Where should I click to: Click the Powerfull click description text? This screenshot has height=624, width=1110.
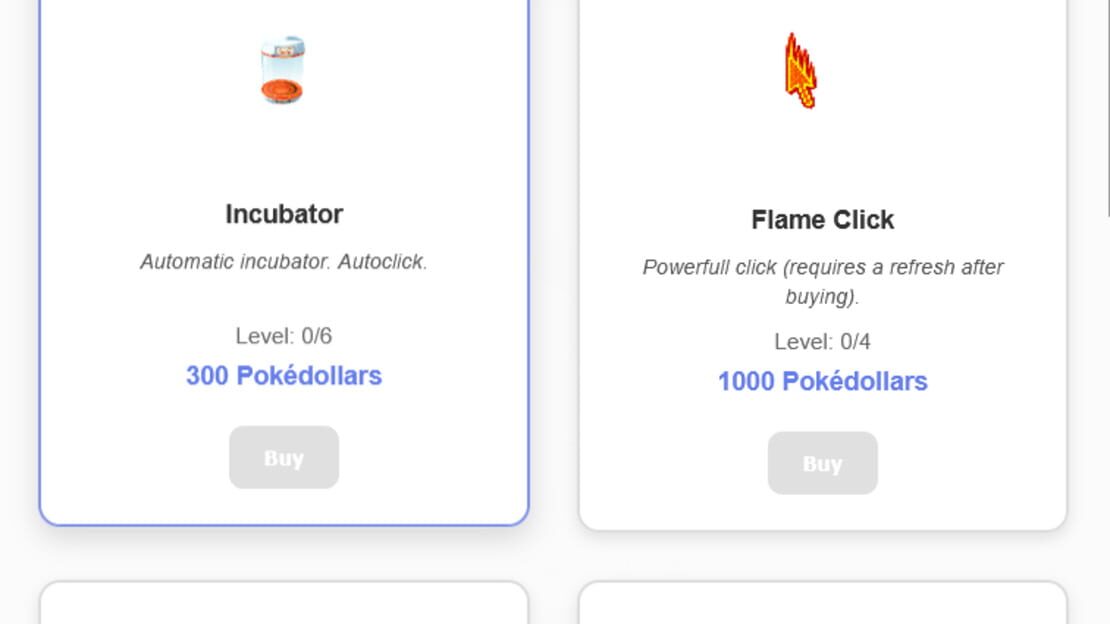coord(823,281)
